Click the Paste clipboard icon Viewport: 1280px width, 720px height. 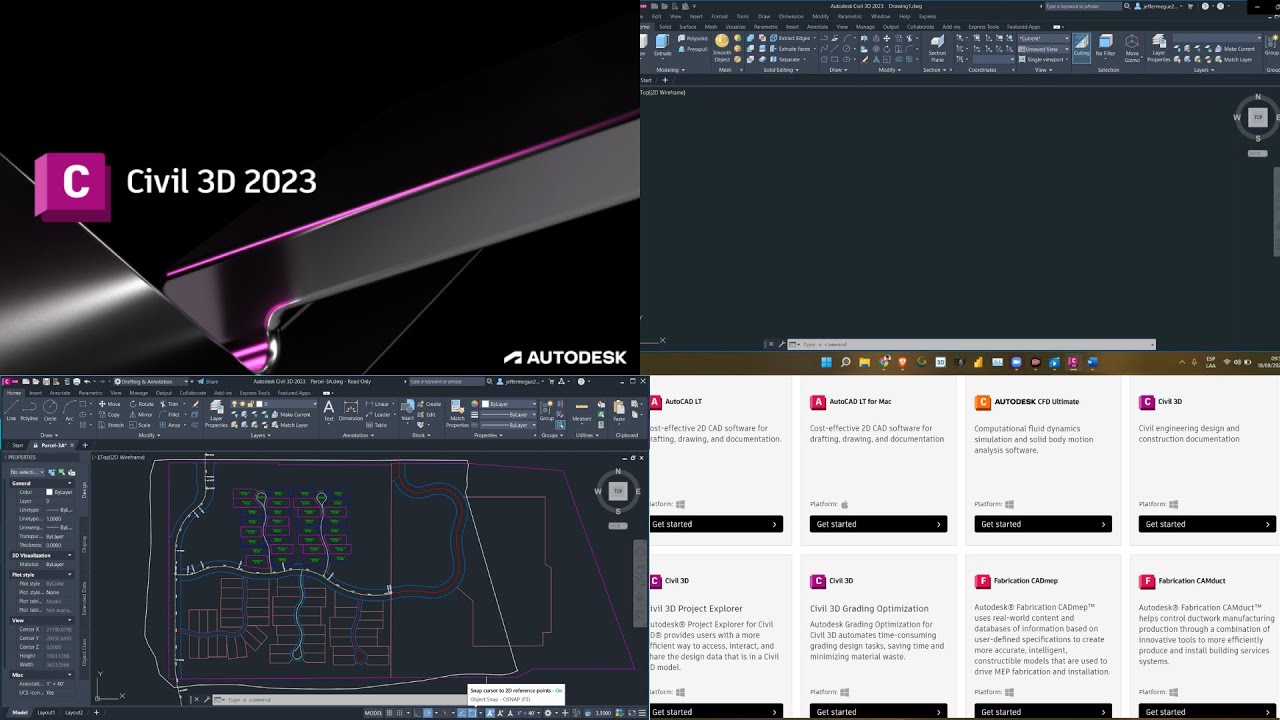[x=620, y=411]
